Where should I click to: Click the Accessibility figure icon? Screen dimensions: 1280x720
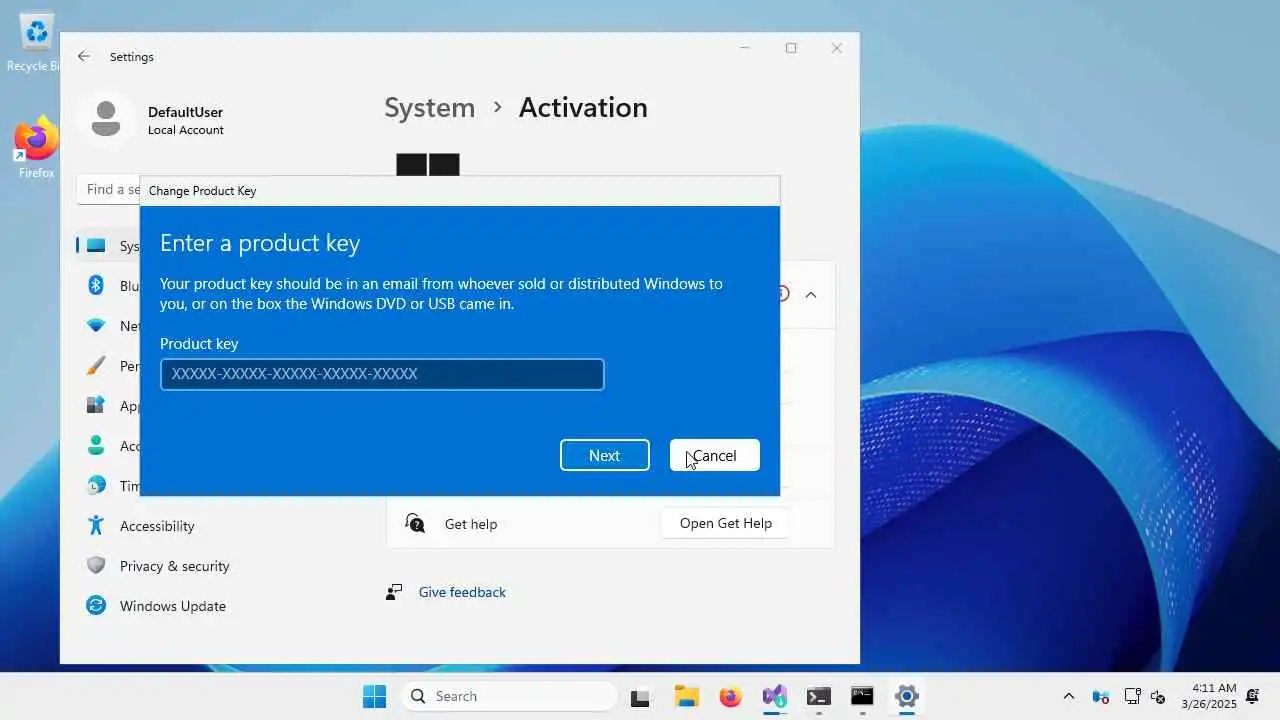pyautogui.click(x=96, y=526)
